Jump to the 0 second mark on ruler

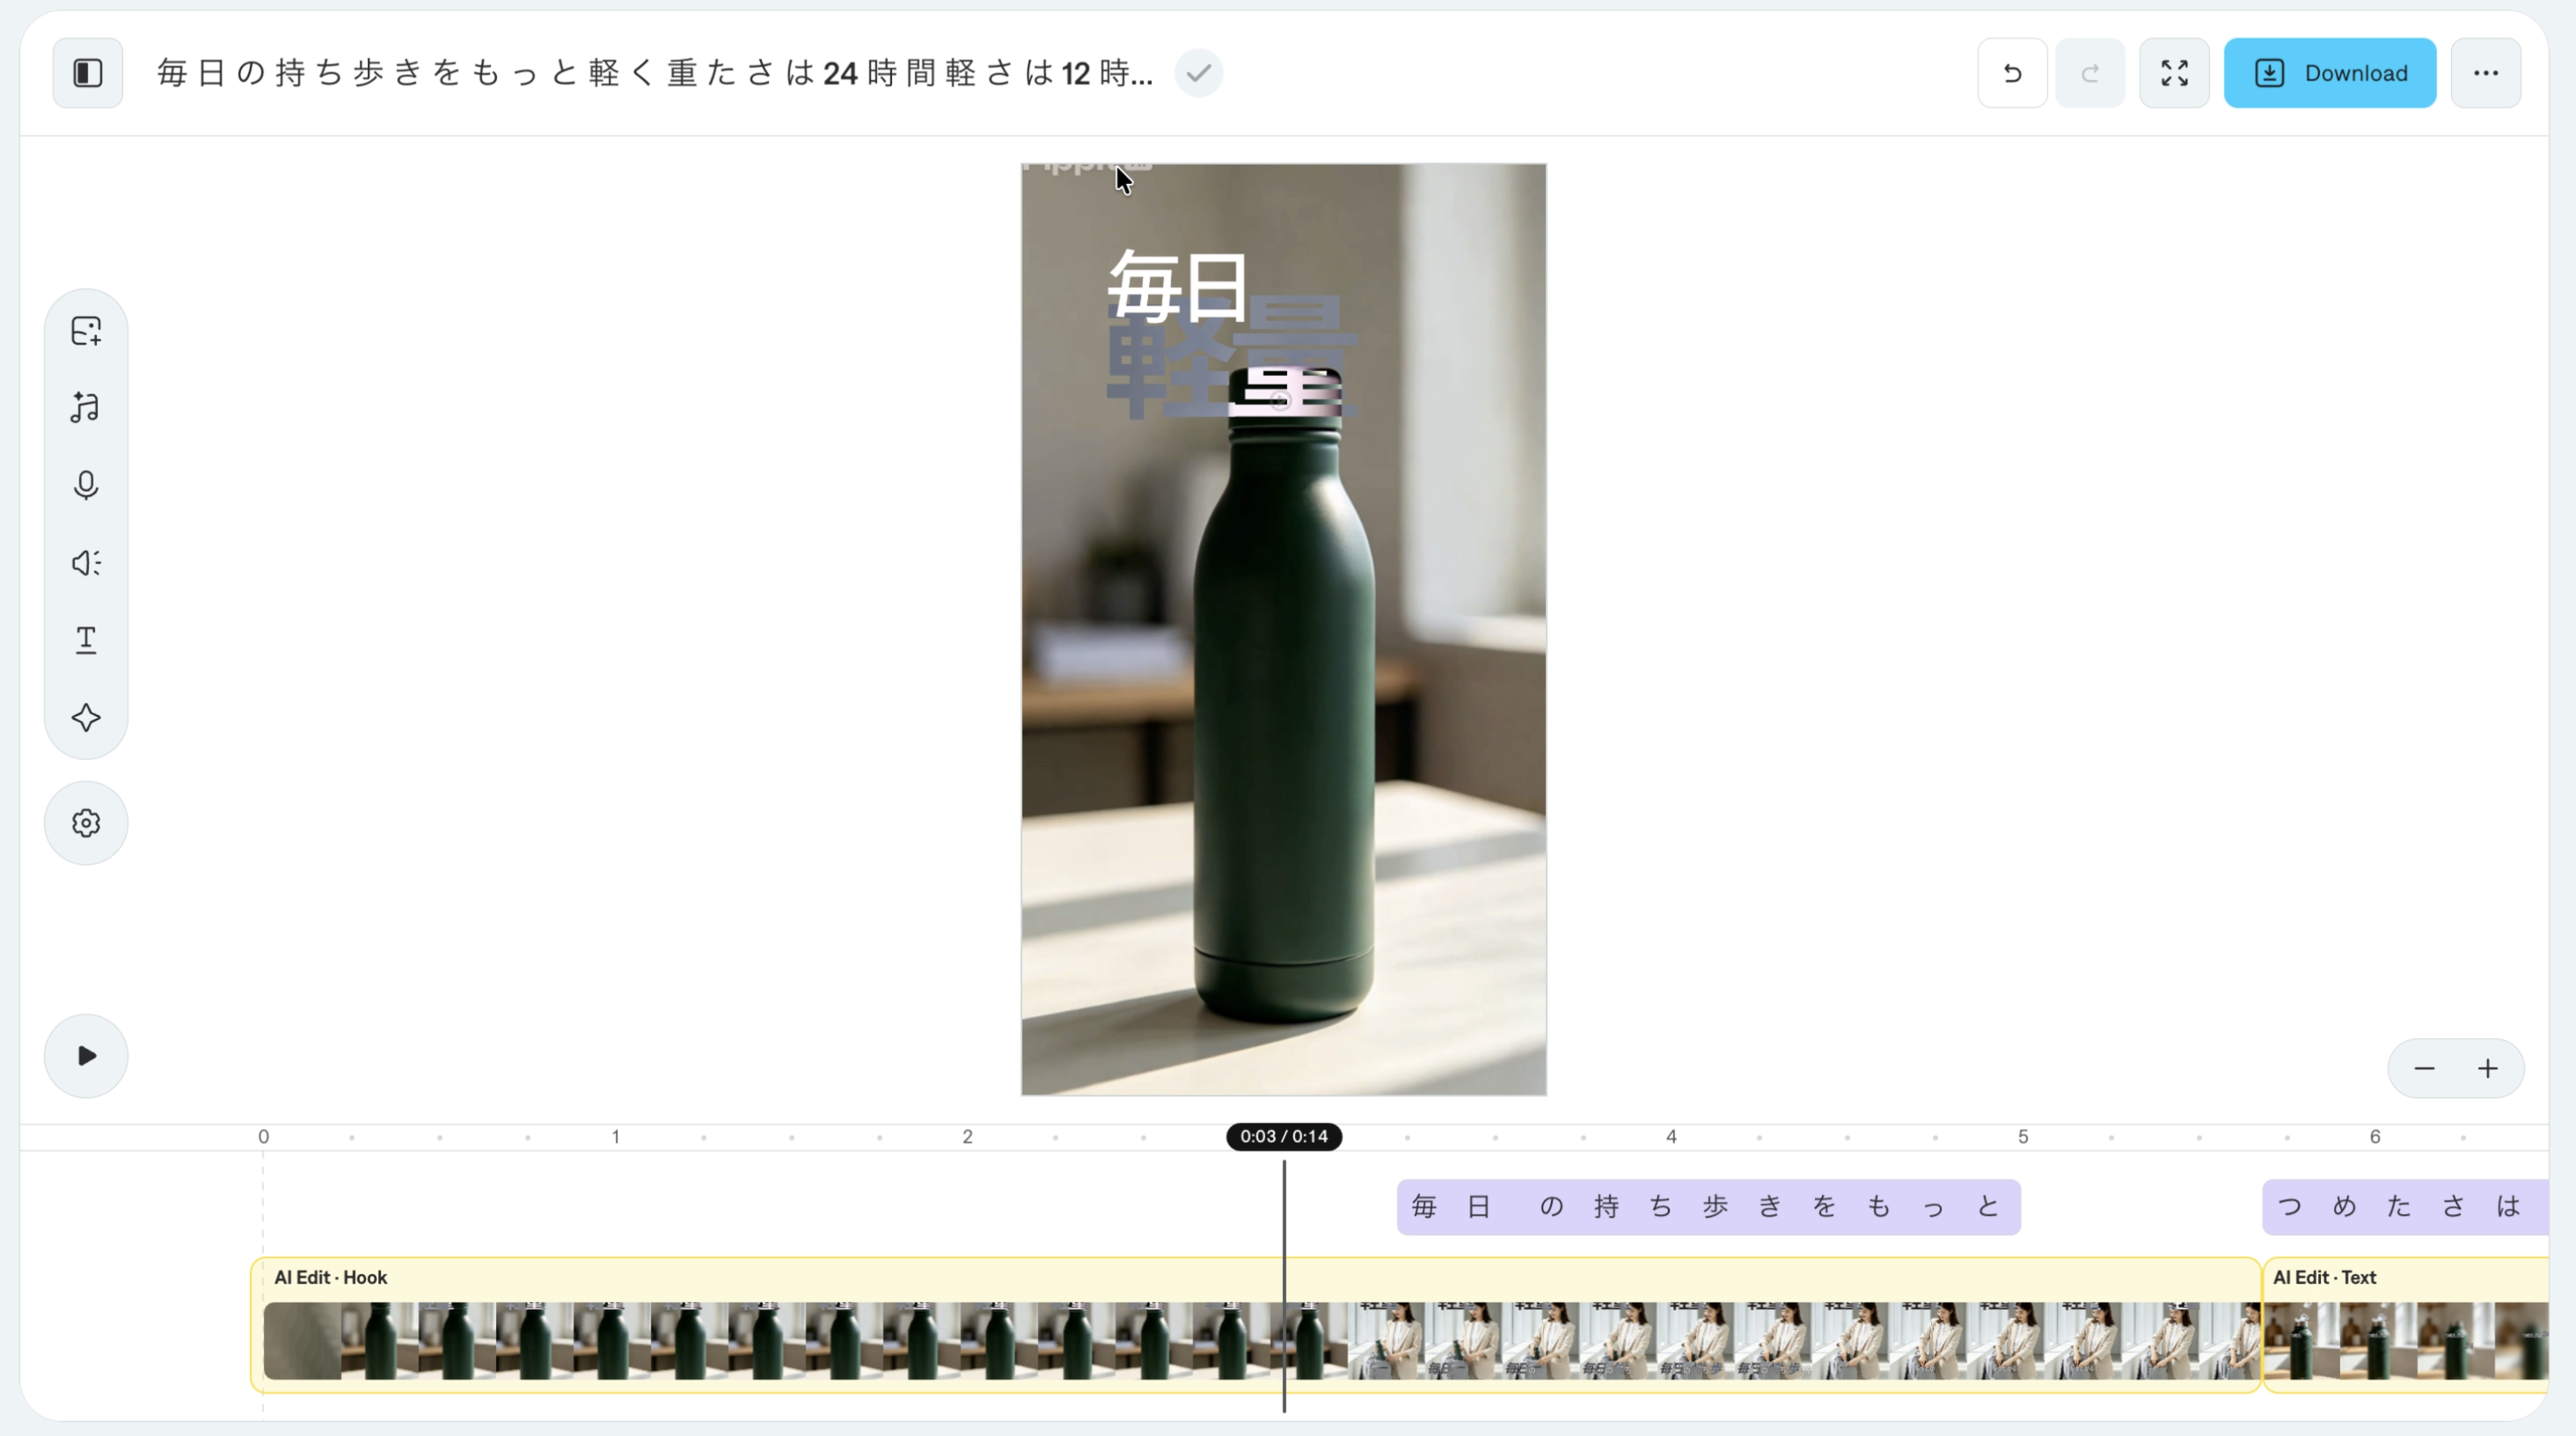263,1137
